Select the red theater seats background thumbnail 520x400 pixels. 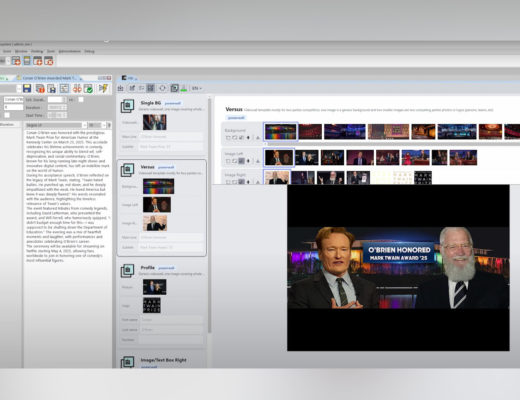pos(310,132)
